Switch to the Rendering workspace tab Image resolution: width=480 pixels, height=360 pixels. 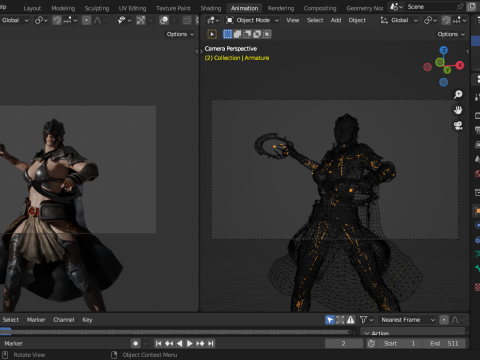click(281, 8)
